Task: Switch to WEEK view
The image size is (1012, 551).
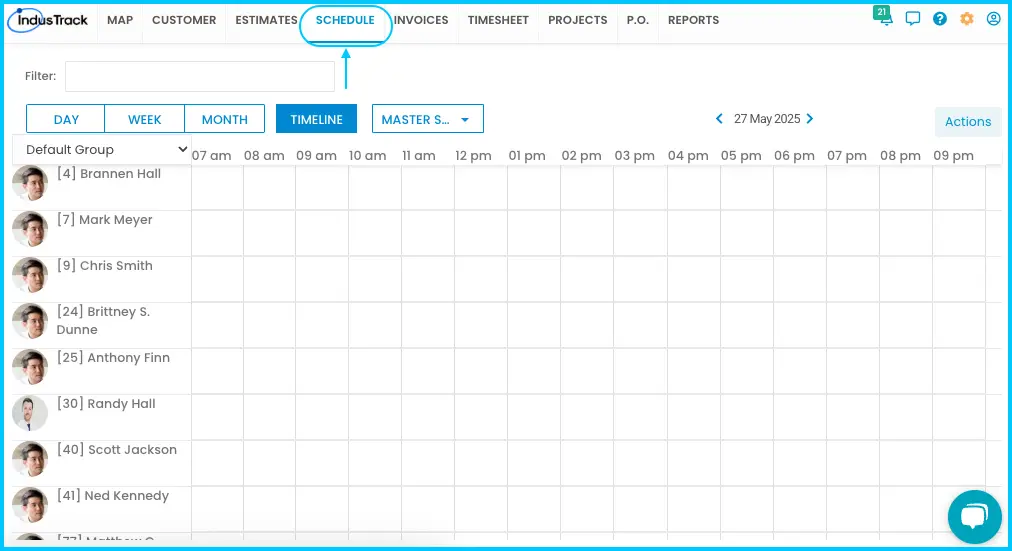Action: (145, 119)
